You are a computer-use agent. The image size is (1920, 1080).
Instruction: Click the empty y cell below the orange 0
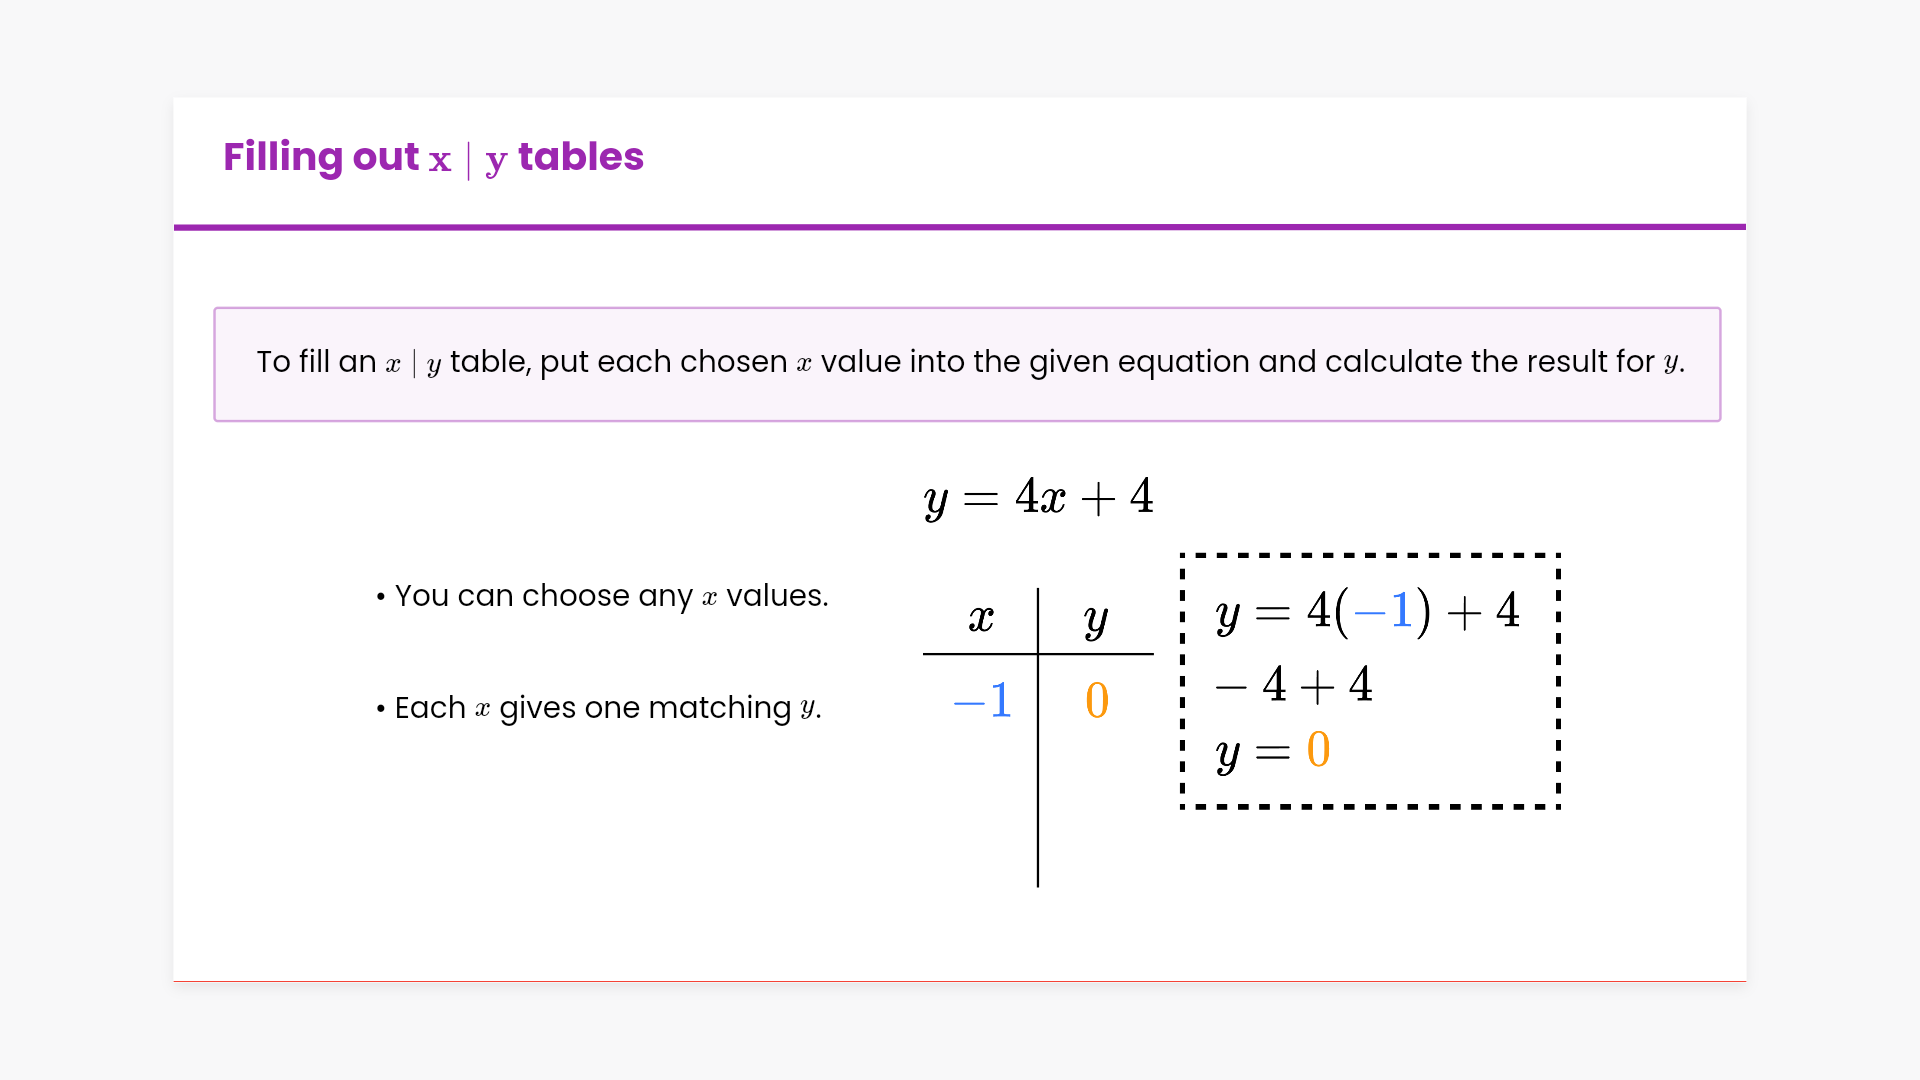[1097, 800]
